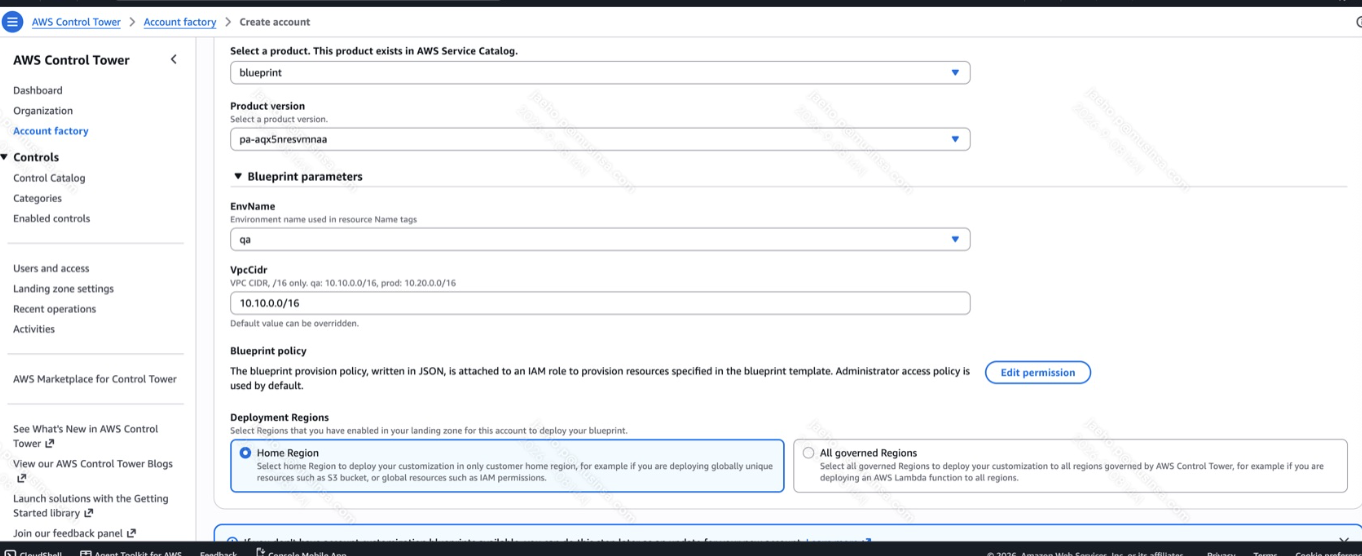
Task: Click the Create account breadcrumb text
Action: pyautogui.click(x=275, y=22)
